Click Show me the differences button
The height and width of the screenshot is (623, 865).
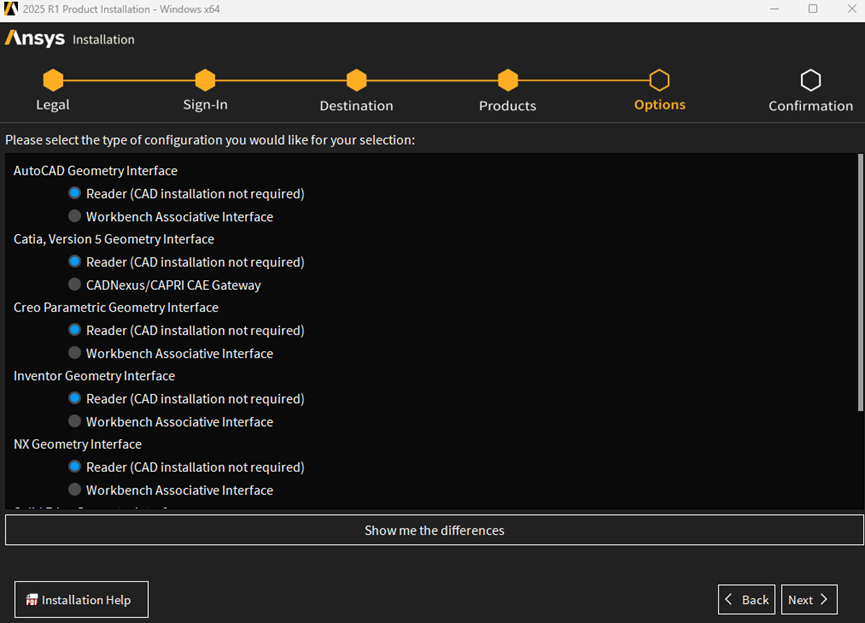click(x=434, y=530)
